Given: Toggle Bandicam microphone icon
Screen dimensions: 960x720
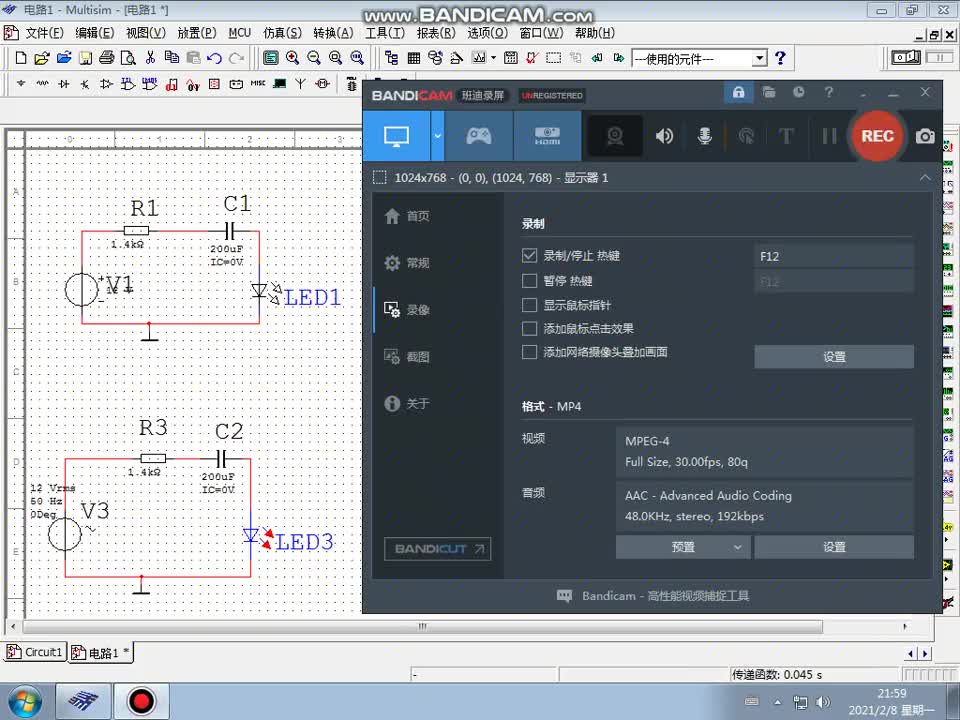Looking at the screenshot, I should (x=705, y=136).
